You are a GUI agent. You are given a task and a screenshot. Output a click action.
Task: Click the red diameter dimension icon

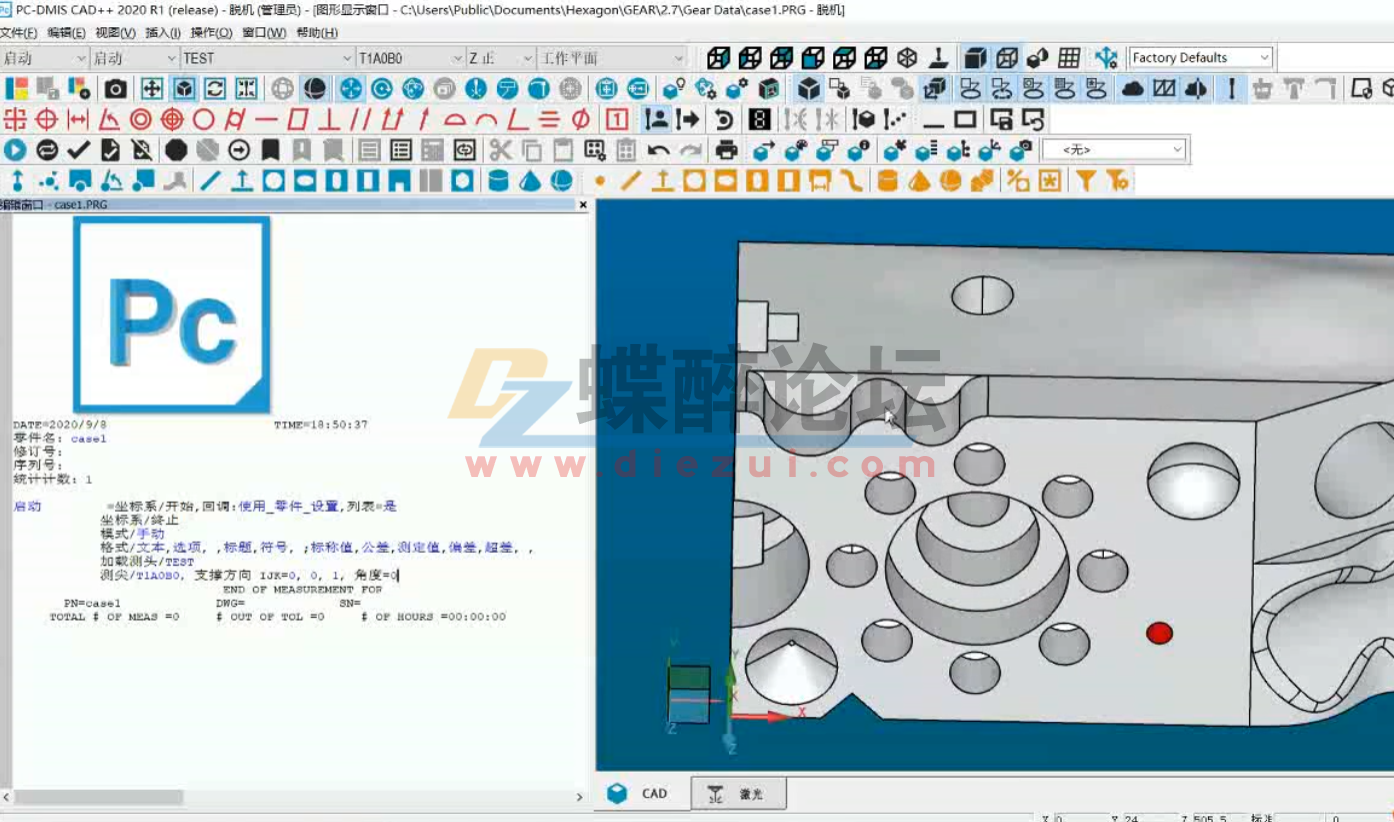pyautogui.click(x=578, y=119)
